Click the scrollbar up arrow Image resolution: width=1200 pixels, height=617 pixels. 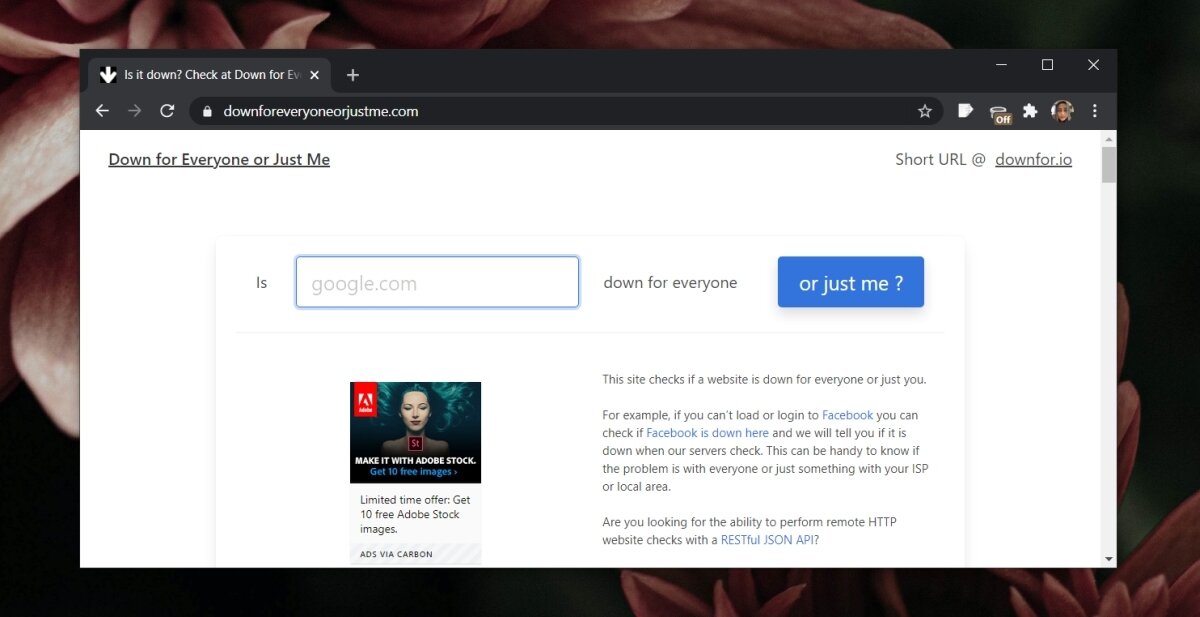tap(1108, 139)
